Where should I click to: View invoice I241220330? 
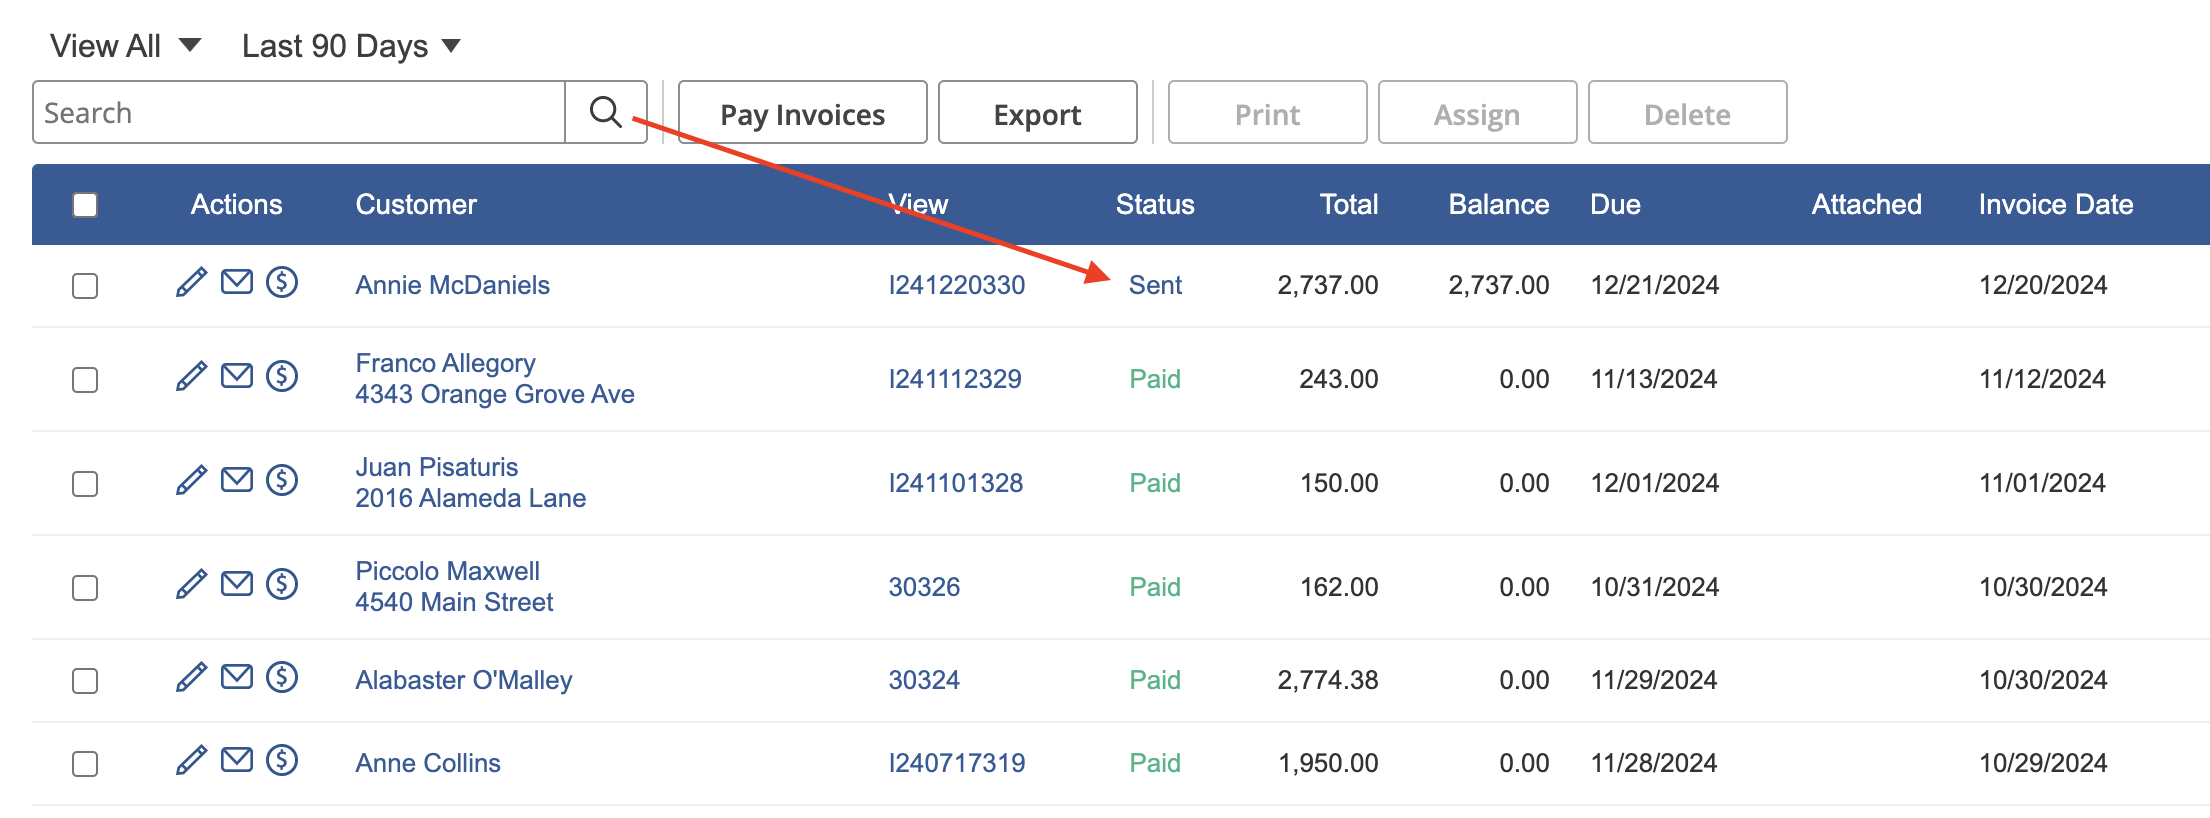tap(957, 285)
